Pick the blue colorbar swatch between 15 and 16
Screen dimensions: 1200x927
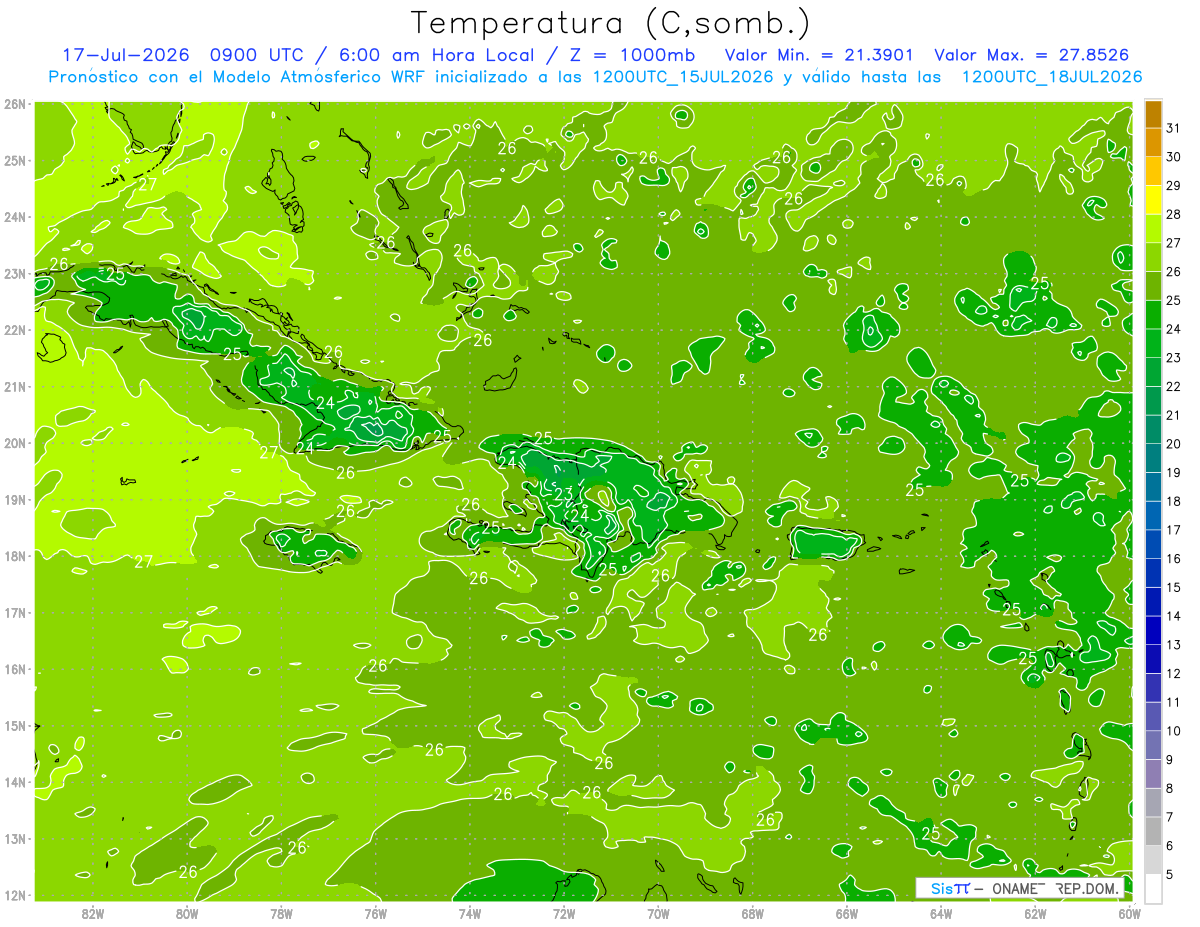coord(1153,573)
